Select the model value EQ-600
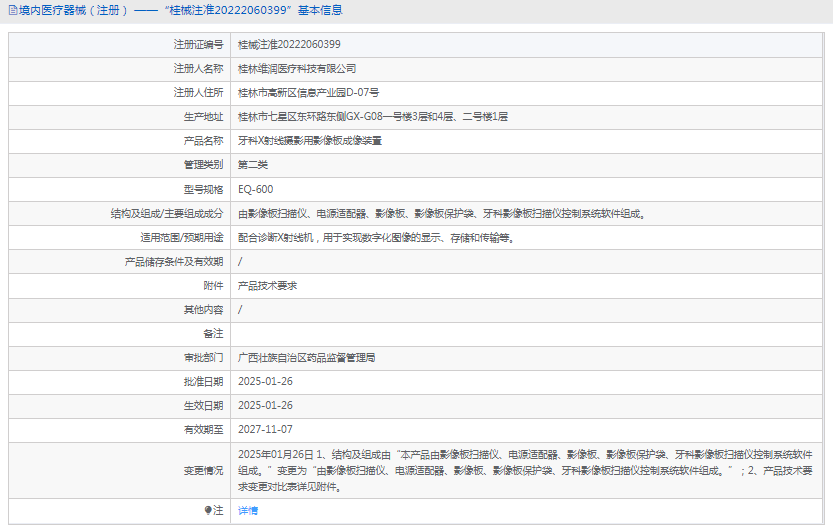 [256, 189]
